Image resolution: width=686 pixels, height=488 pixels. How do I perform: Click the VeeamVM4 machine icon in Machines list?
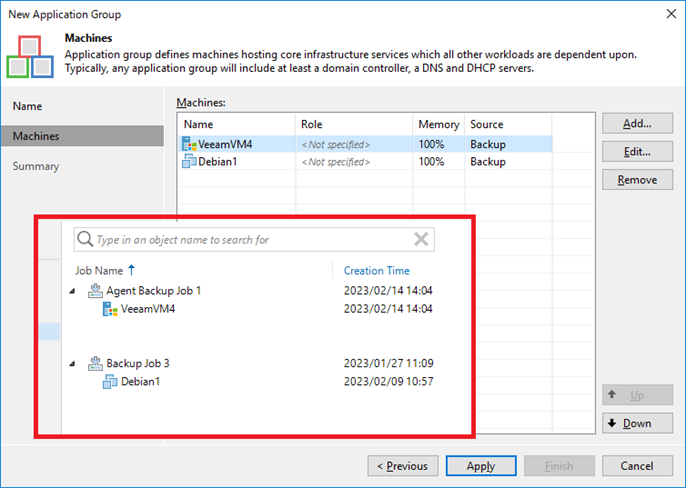point(189,144)
